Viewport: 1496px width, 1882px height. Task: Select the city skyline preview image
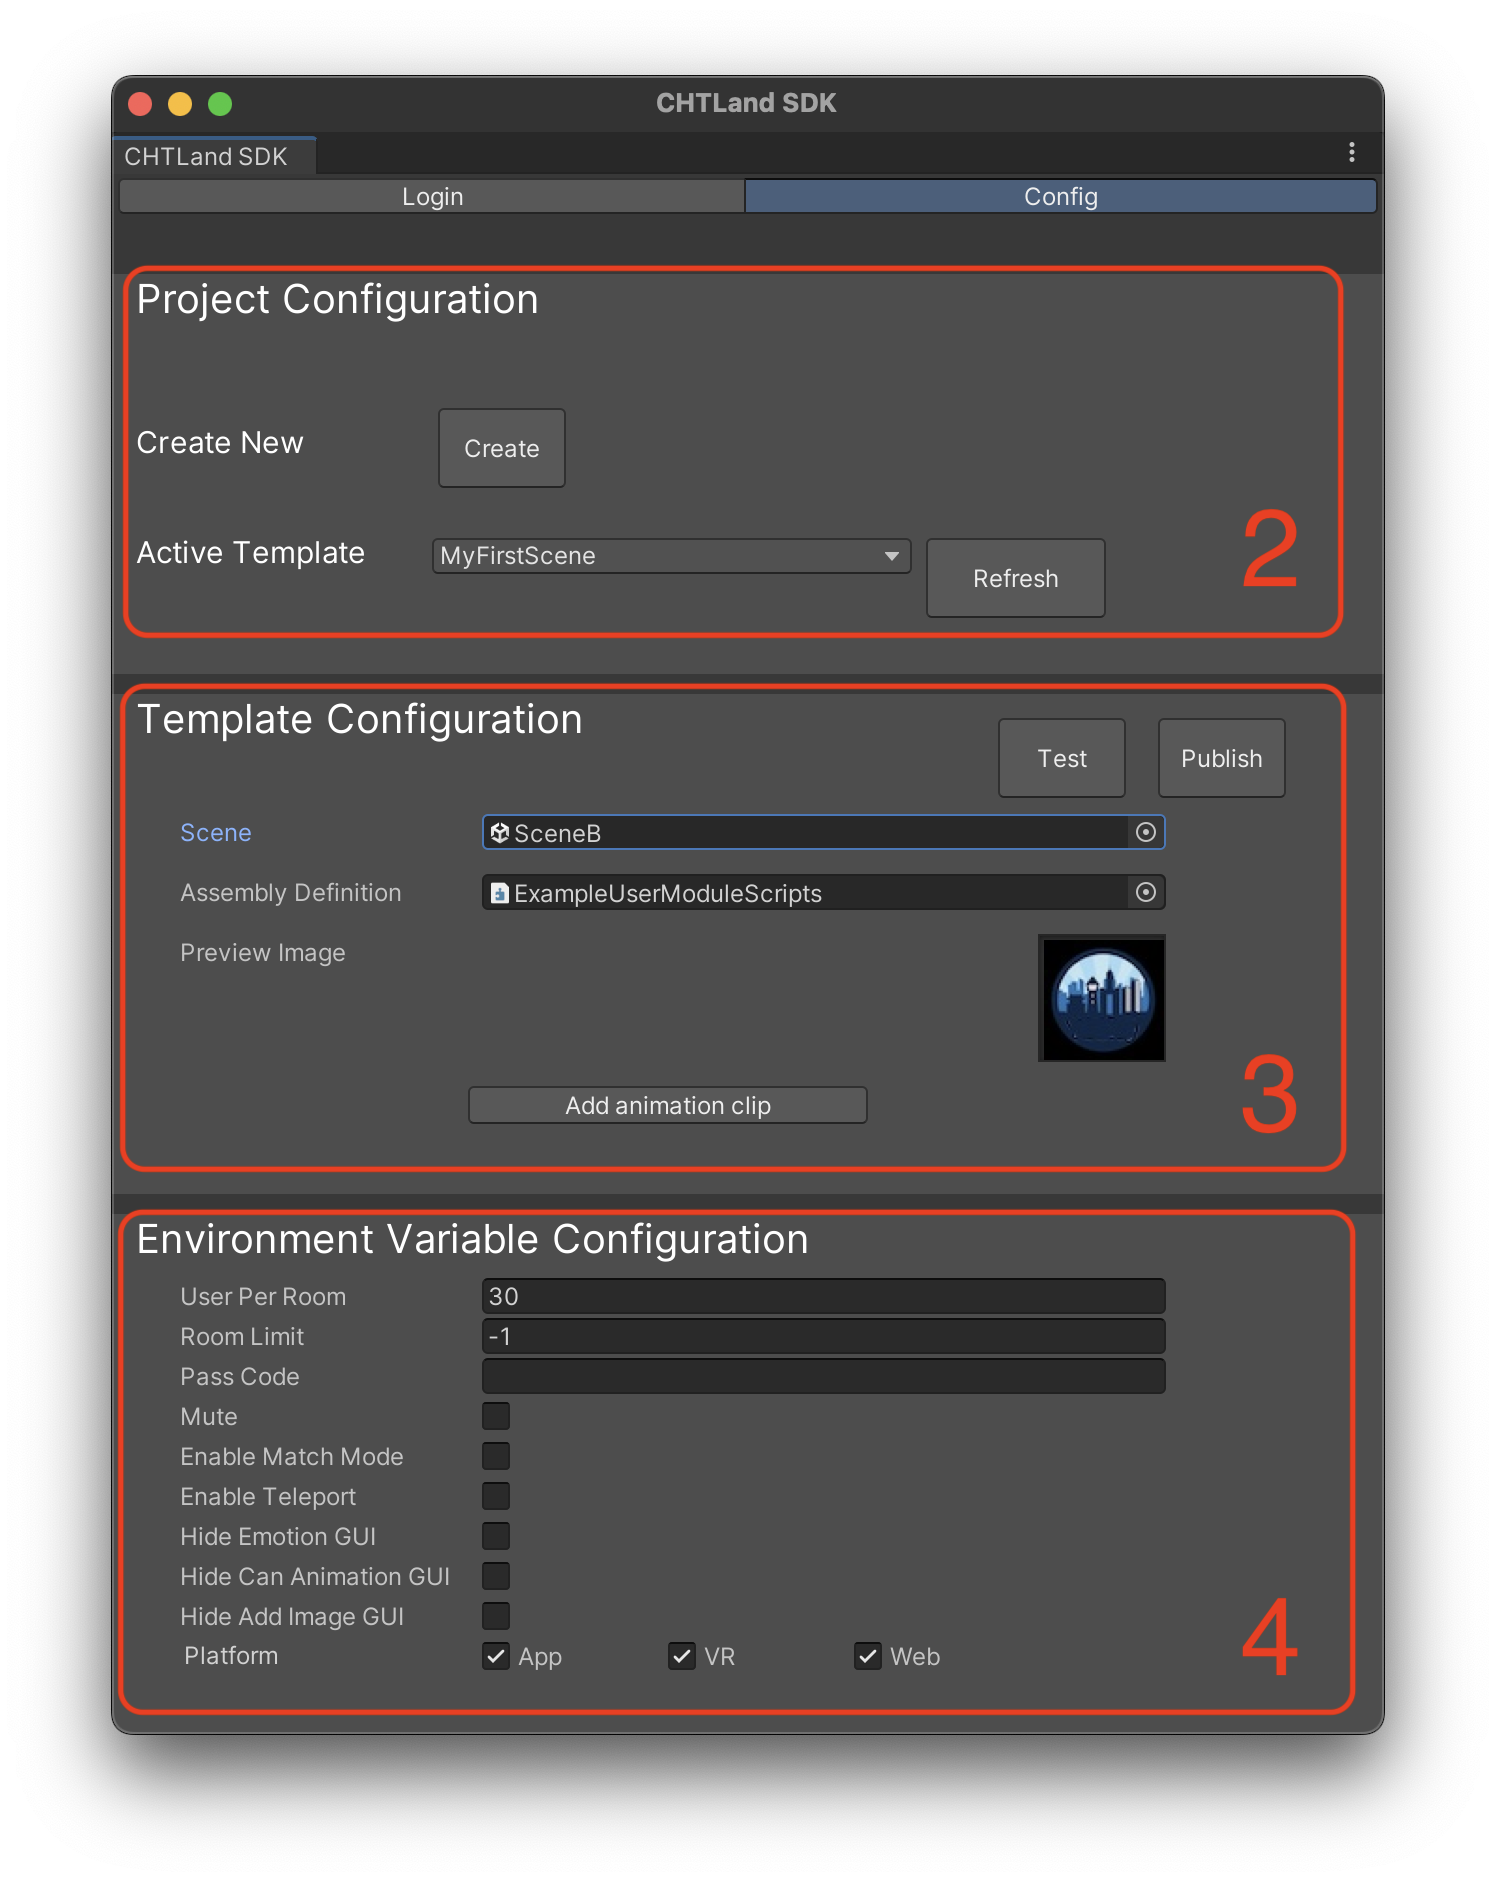[x=1102, y=998]
